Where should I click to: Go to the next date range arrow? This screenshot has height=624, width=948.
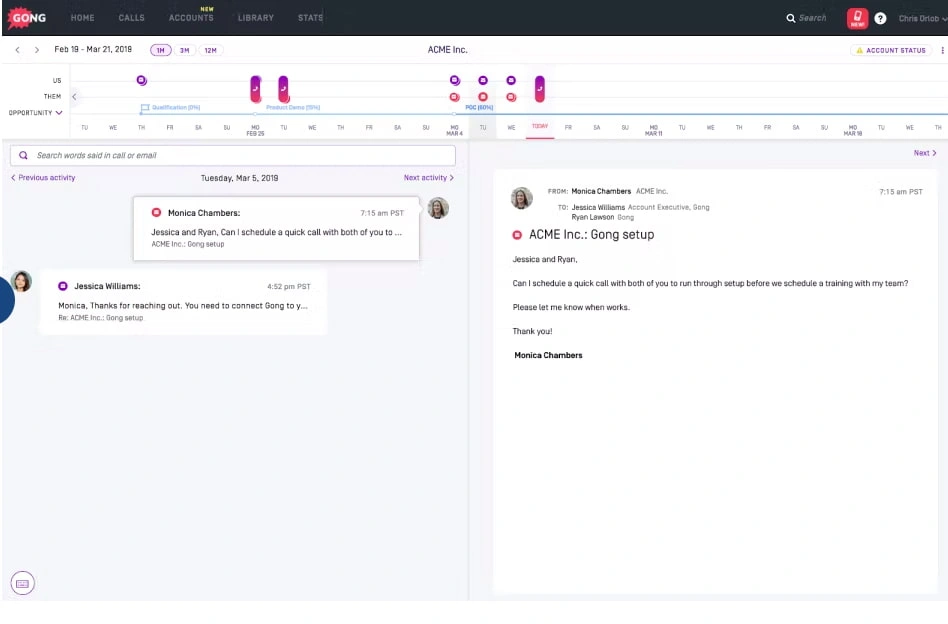click(37, 50)
